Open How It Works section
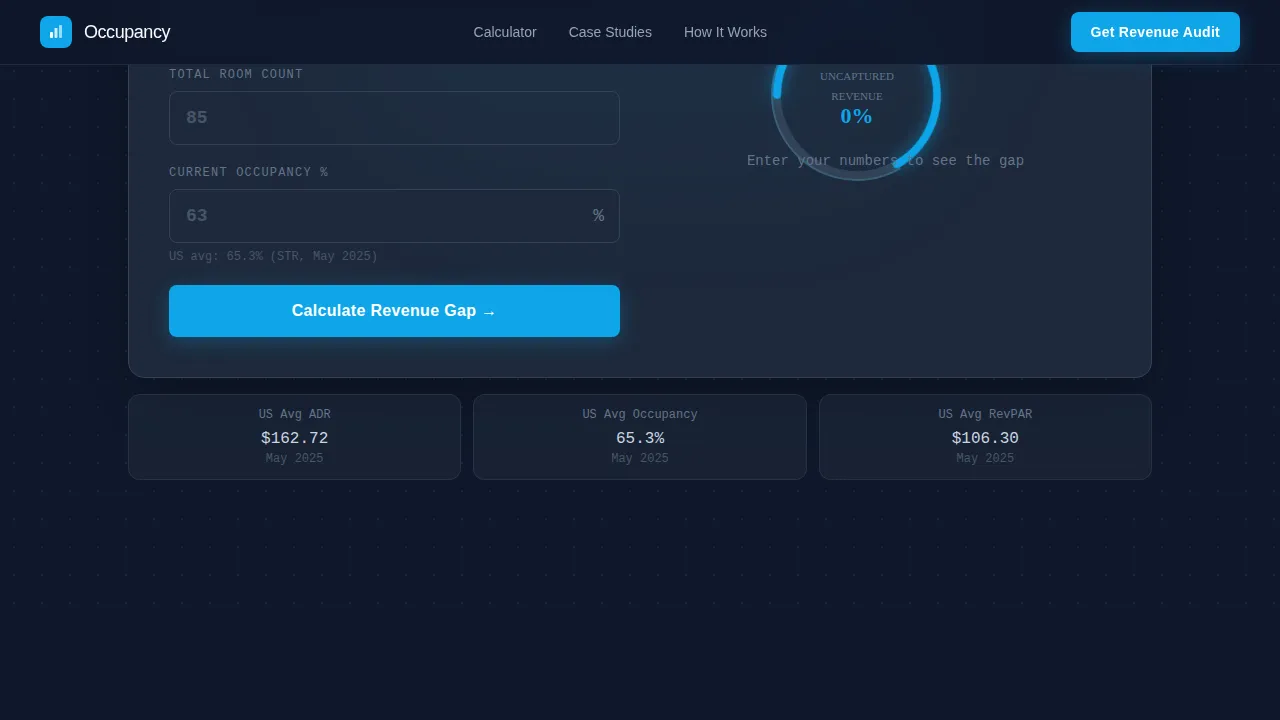 click(x=725, y=32)
